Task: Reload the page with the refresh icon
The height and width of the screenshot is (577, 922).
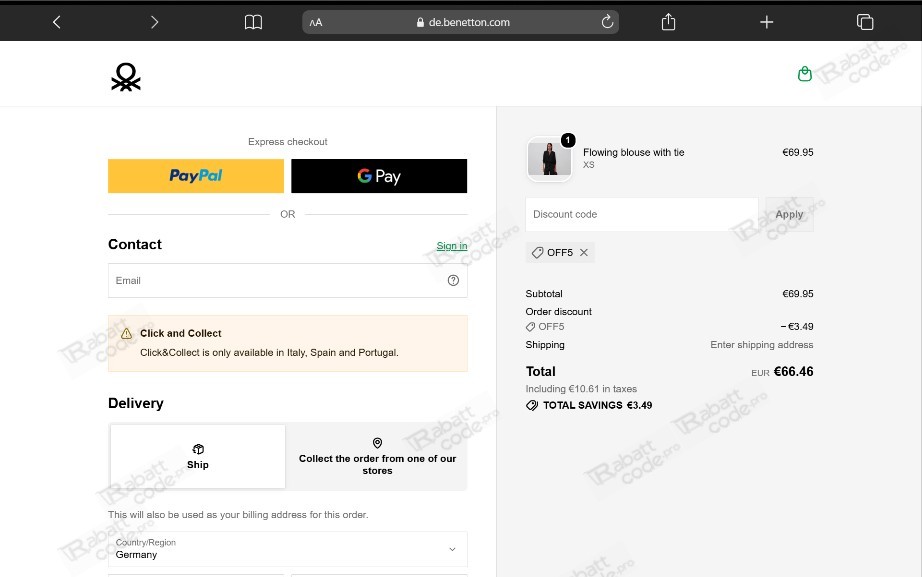Action: [607, 22]
